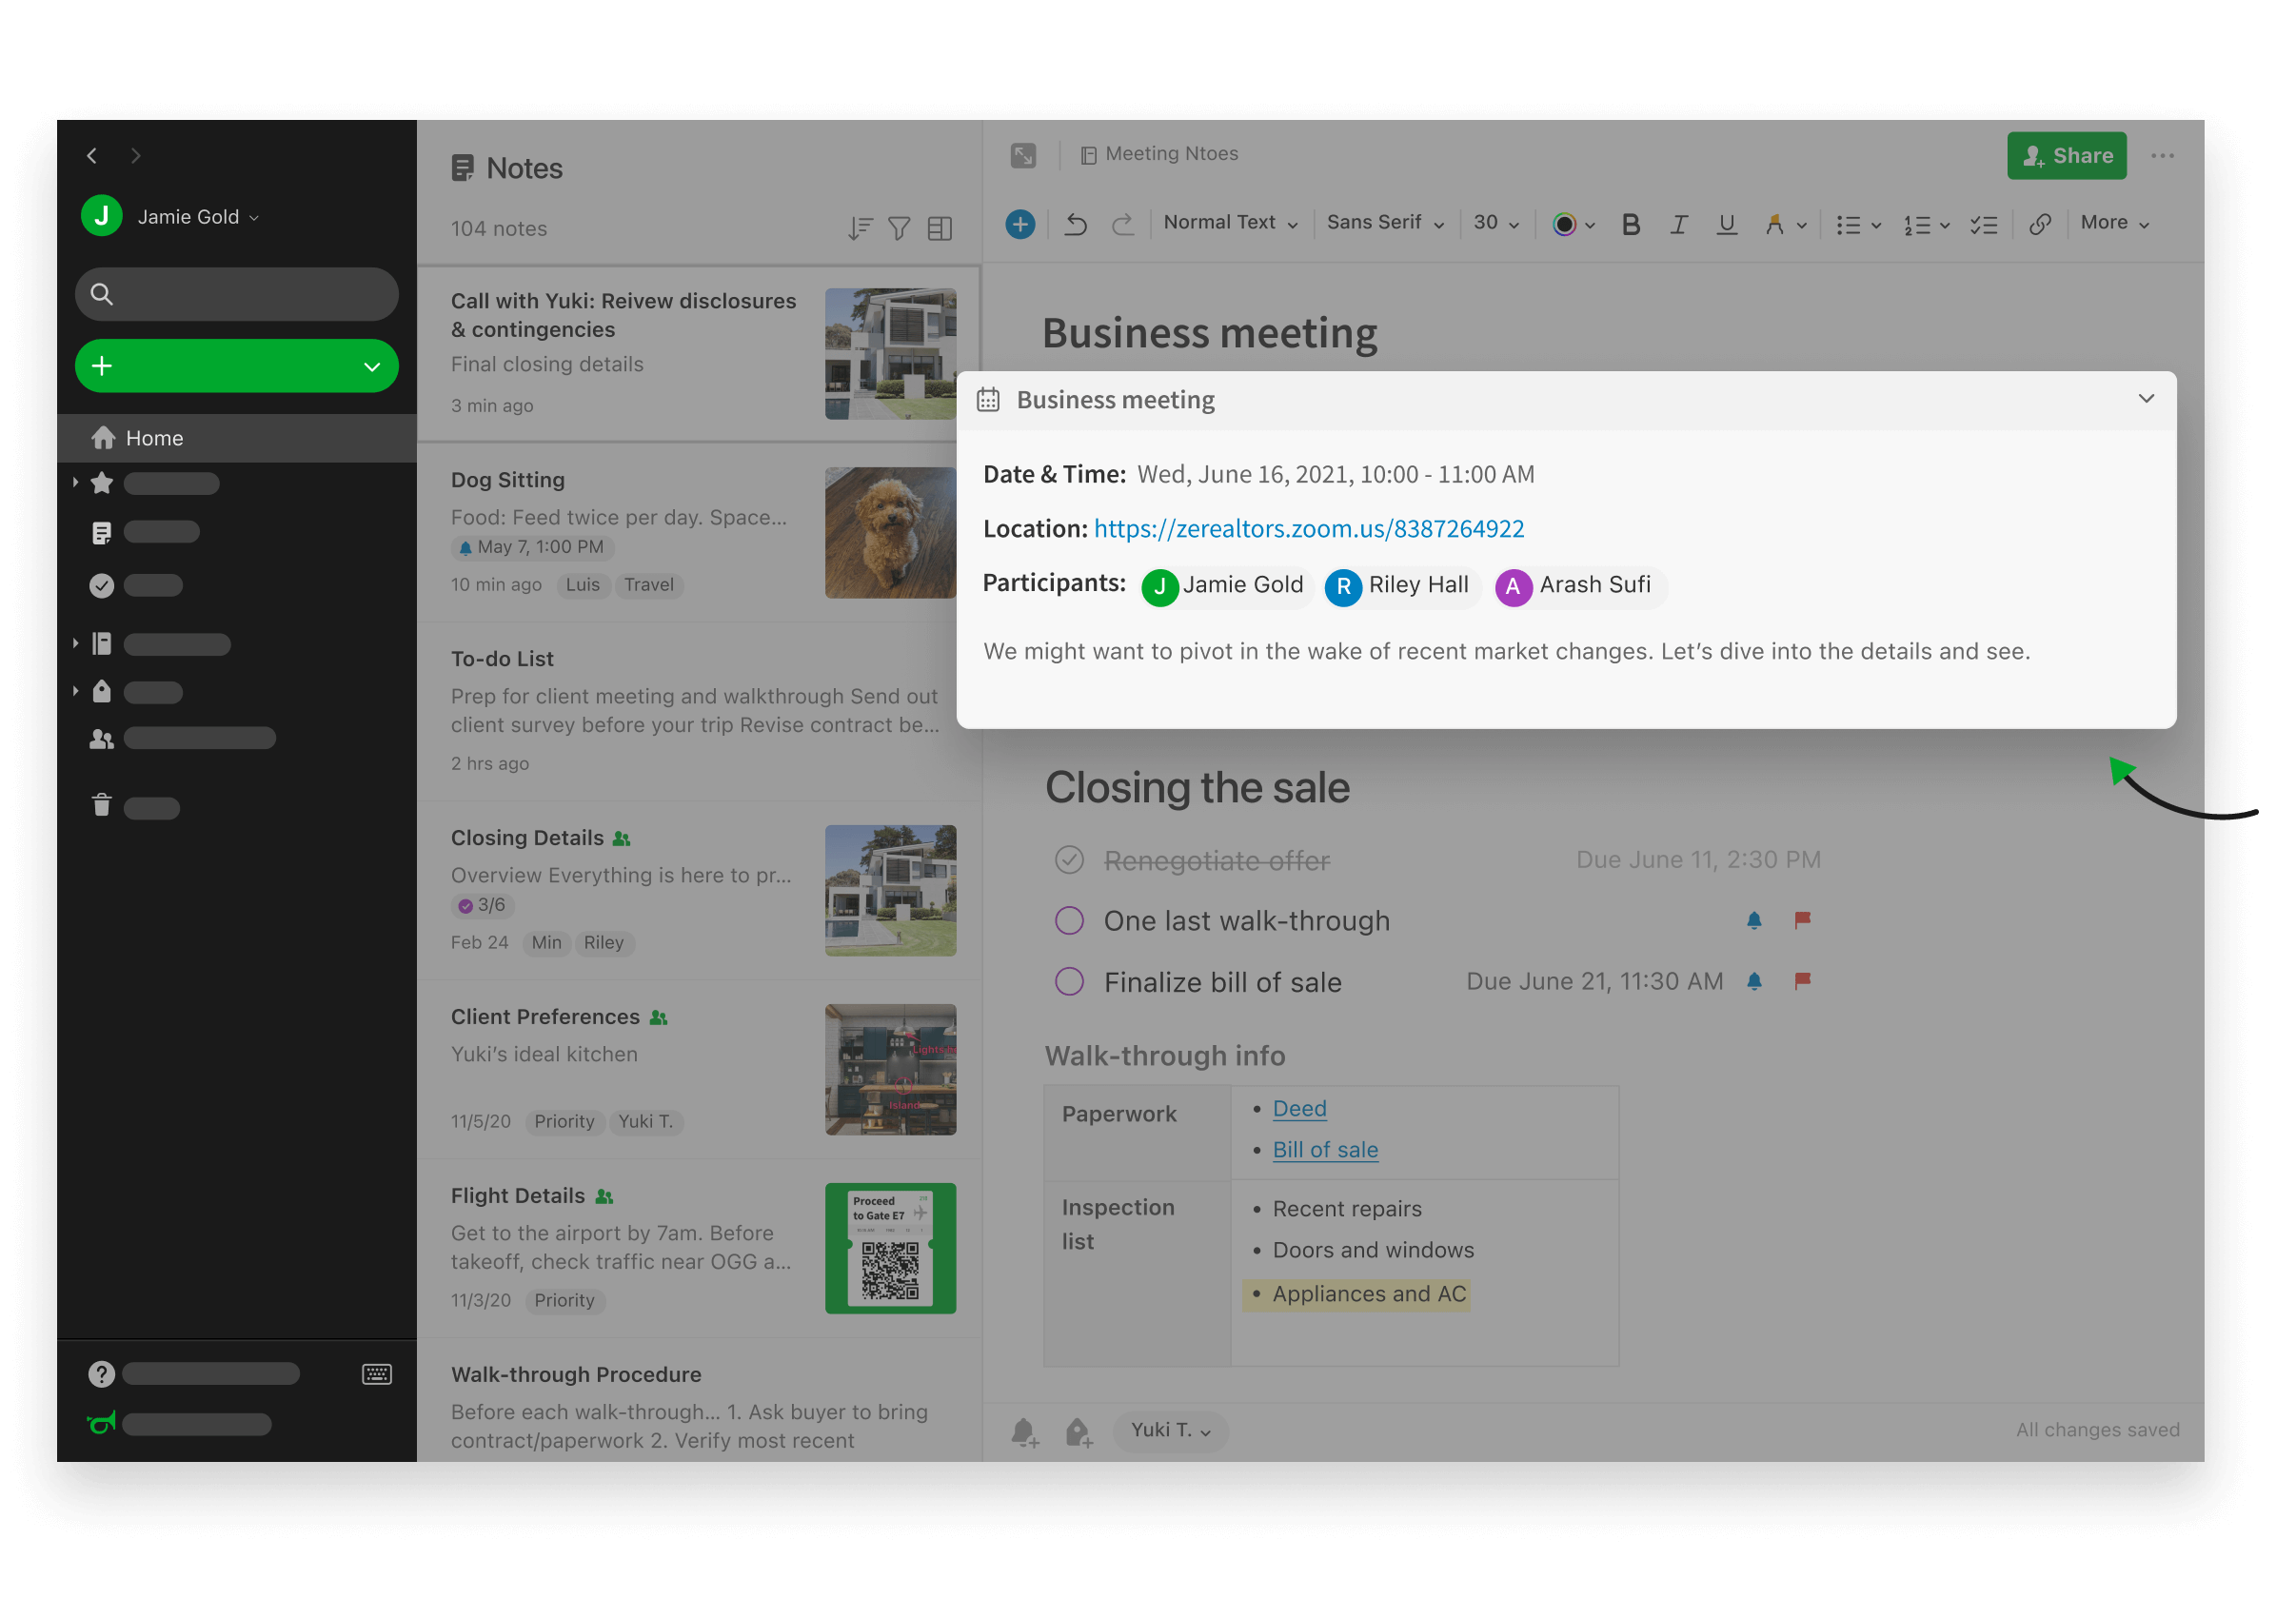The height and width of the screenshot is (1599, 2296).
Task: Select Home in the sidebar
Action: [x=237, y=438]
